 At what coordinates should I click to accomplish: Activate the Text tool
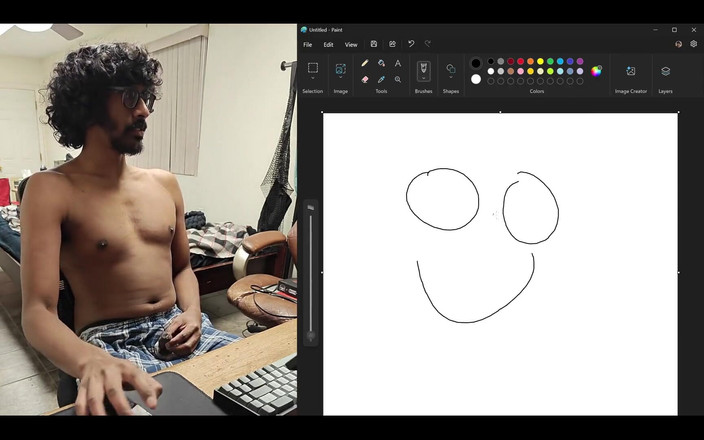coord(398,63)
